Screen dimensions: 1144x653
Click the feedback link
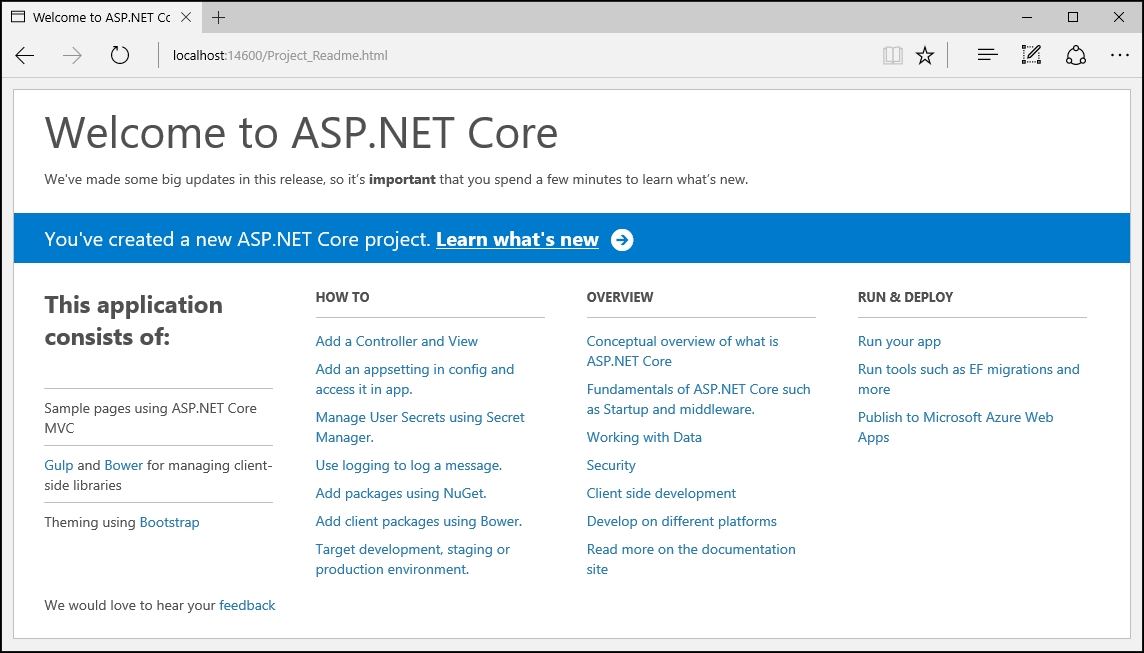247,606
